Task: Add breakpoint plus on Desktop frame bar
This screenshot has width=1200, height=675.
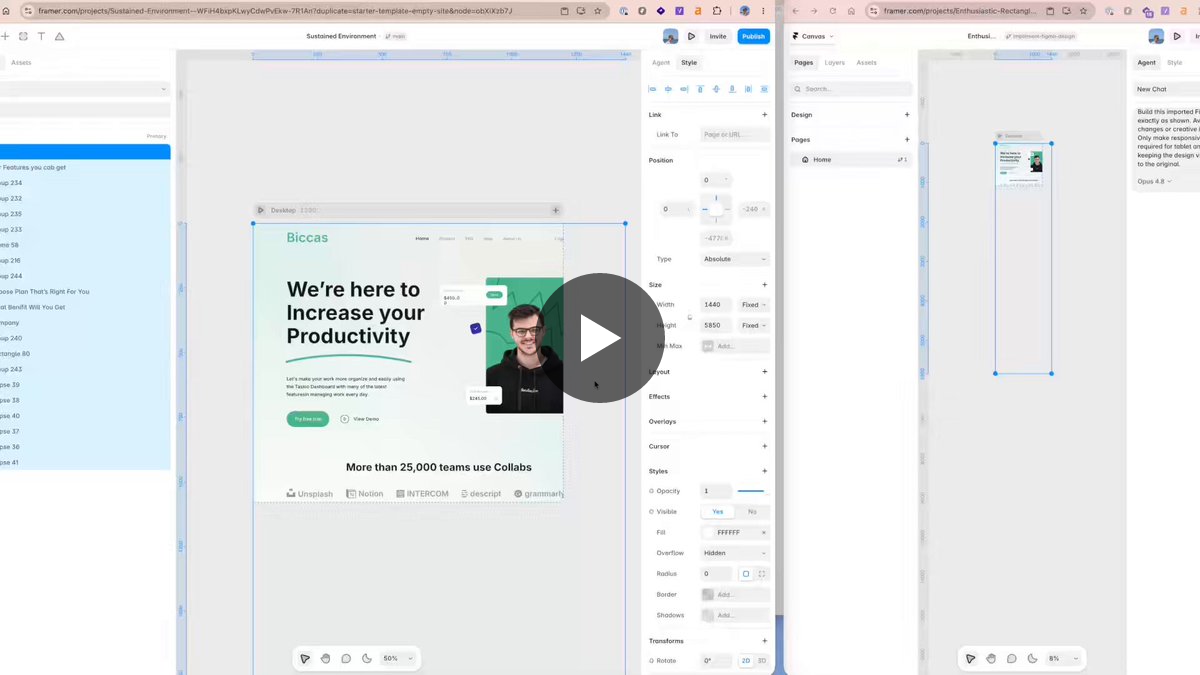Action: tap(556, 210)
